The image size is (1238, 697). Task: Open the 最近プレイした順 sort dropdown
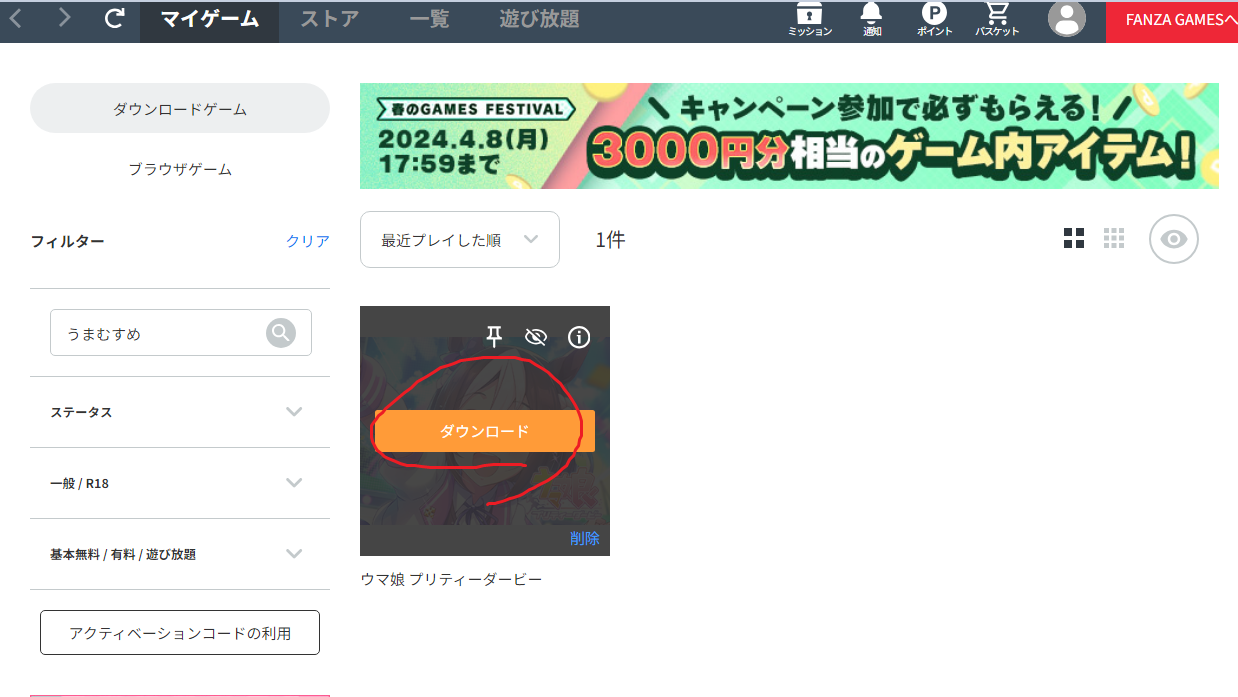pos(460,240)
